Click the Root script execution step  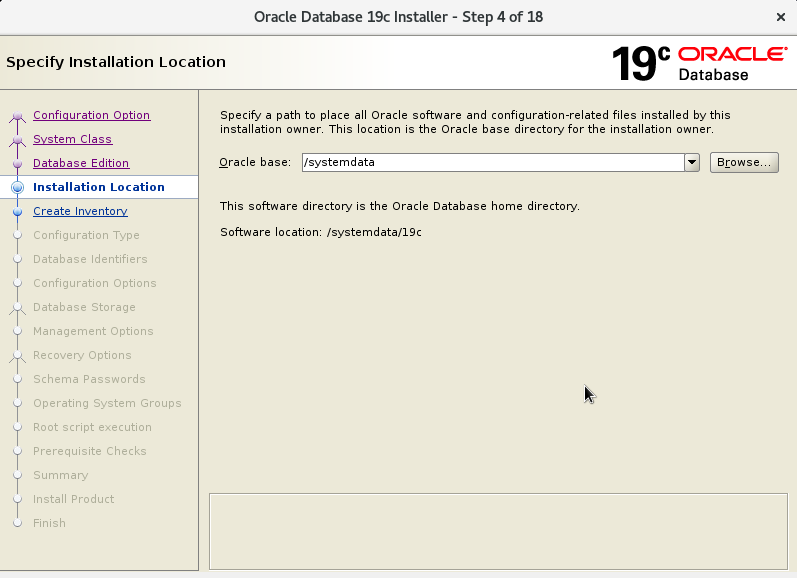tap(92, 427)
